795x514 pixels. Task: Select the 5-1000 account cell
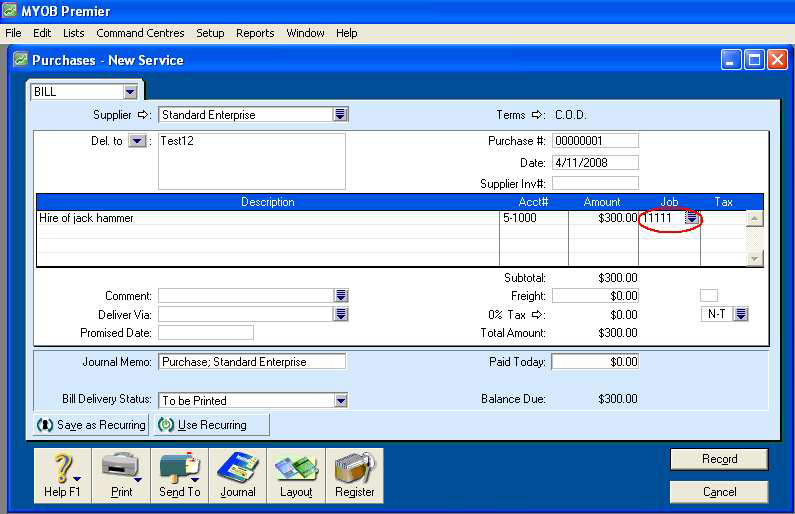click(x=534, y=218)
